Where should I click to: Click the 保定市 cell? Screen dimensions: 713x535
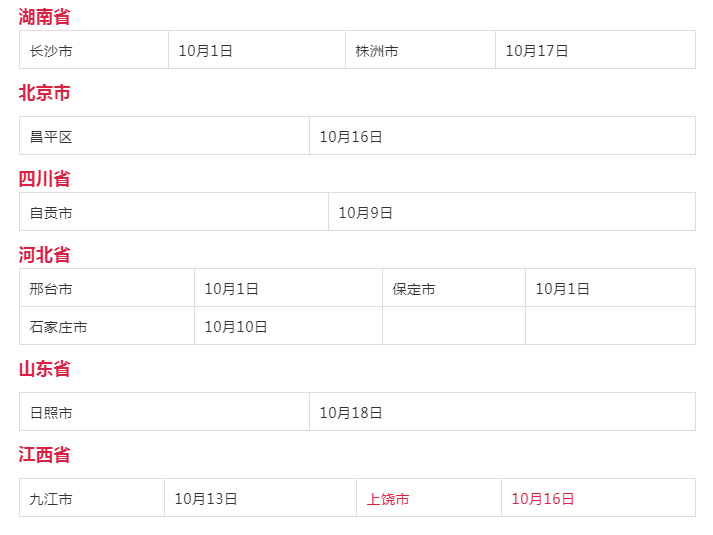[x=454, y=288]
